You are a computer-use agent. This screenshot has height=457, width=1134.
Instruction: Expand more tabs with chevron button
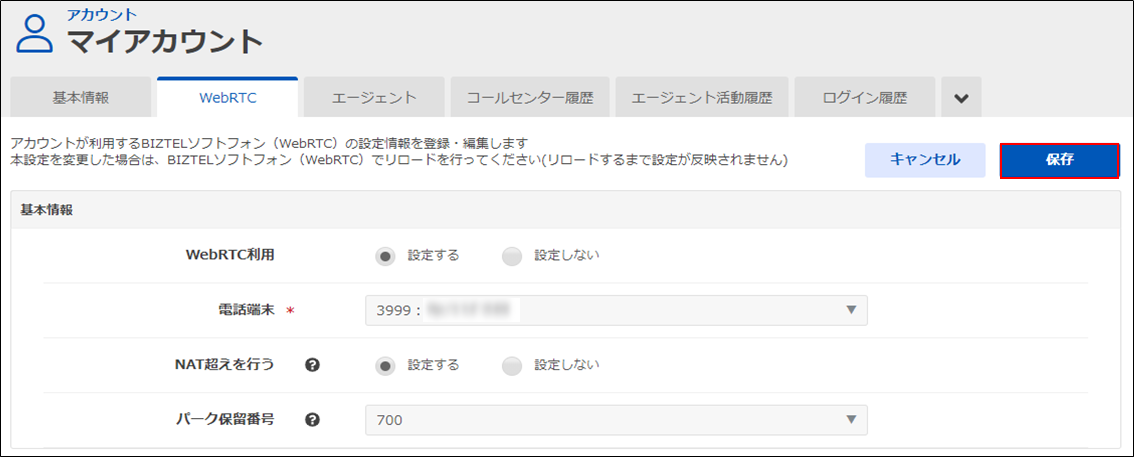[961, 98]
